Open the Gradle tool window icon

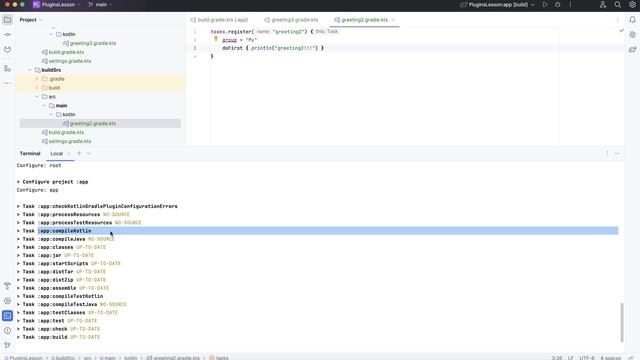click(632, 49)
